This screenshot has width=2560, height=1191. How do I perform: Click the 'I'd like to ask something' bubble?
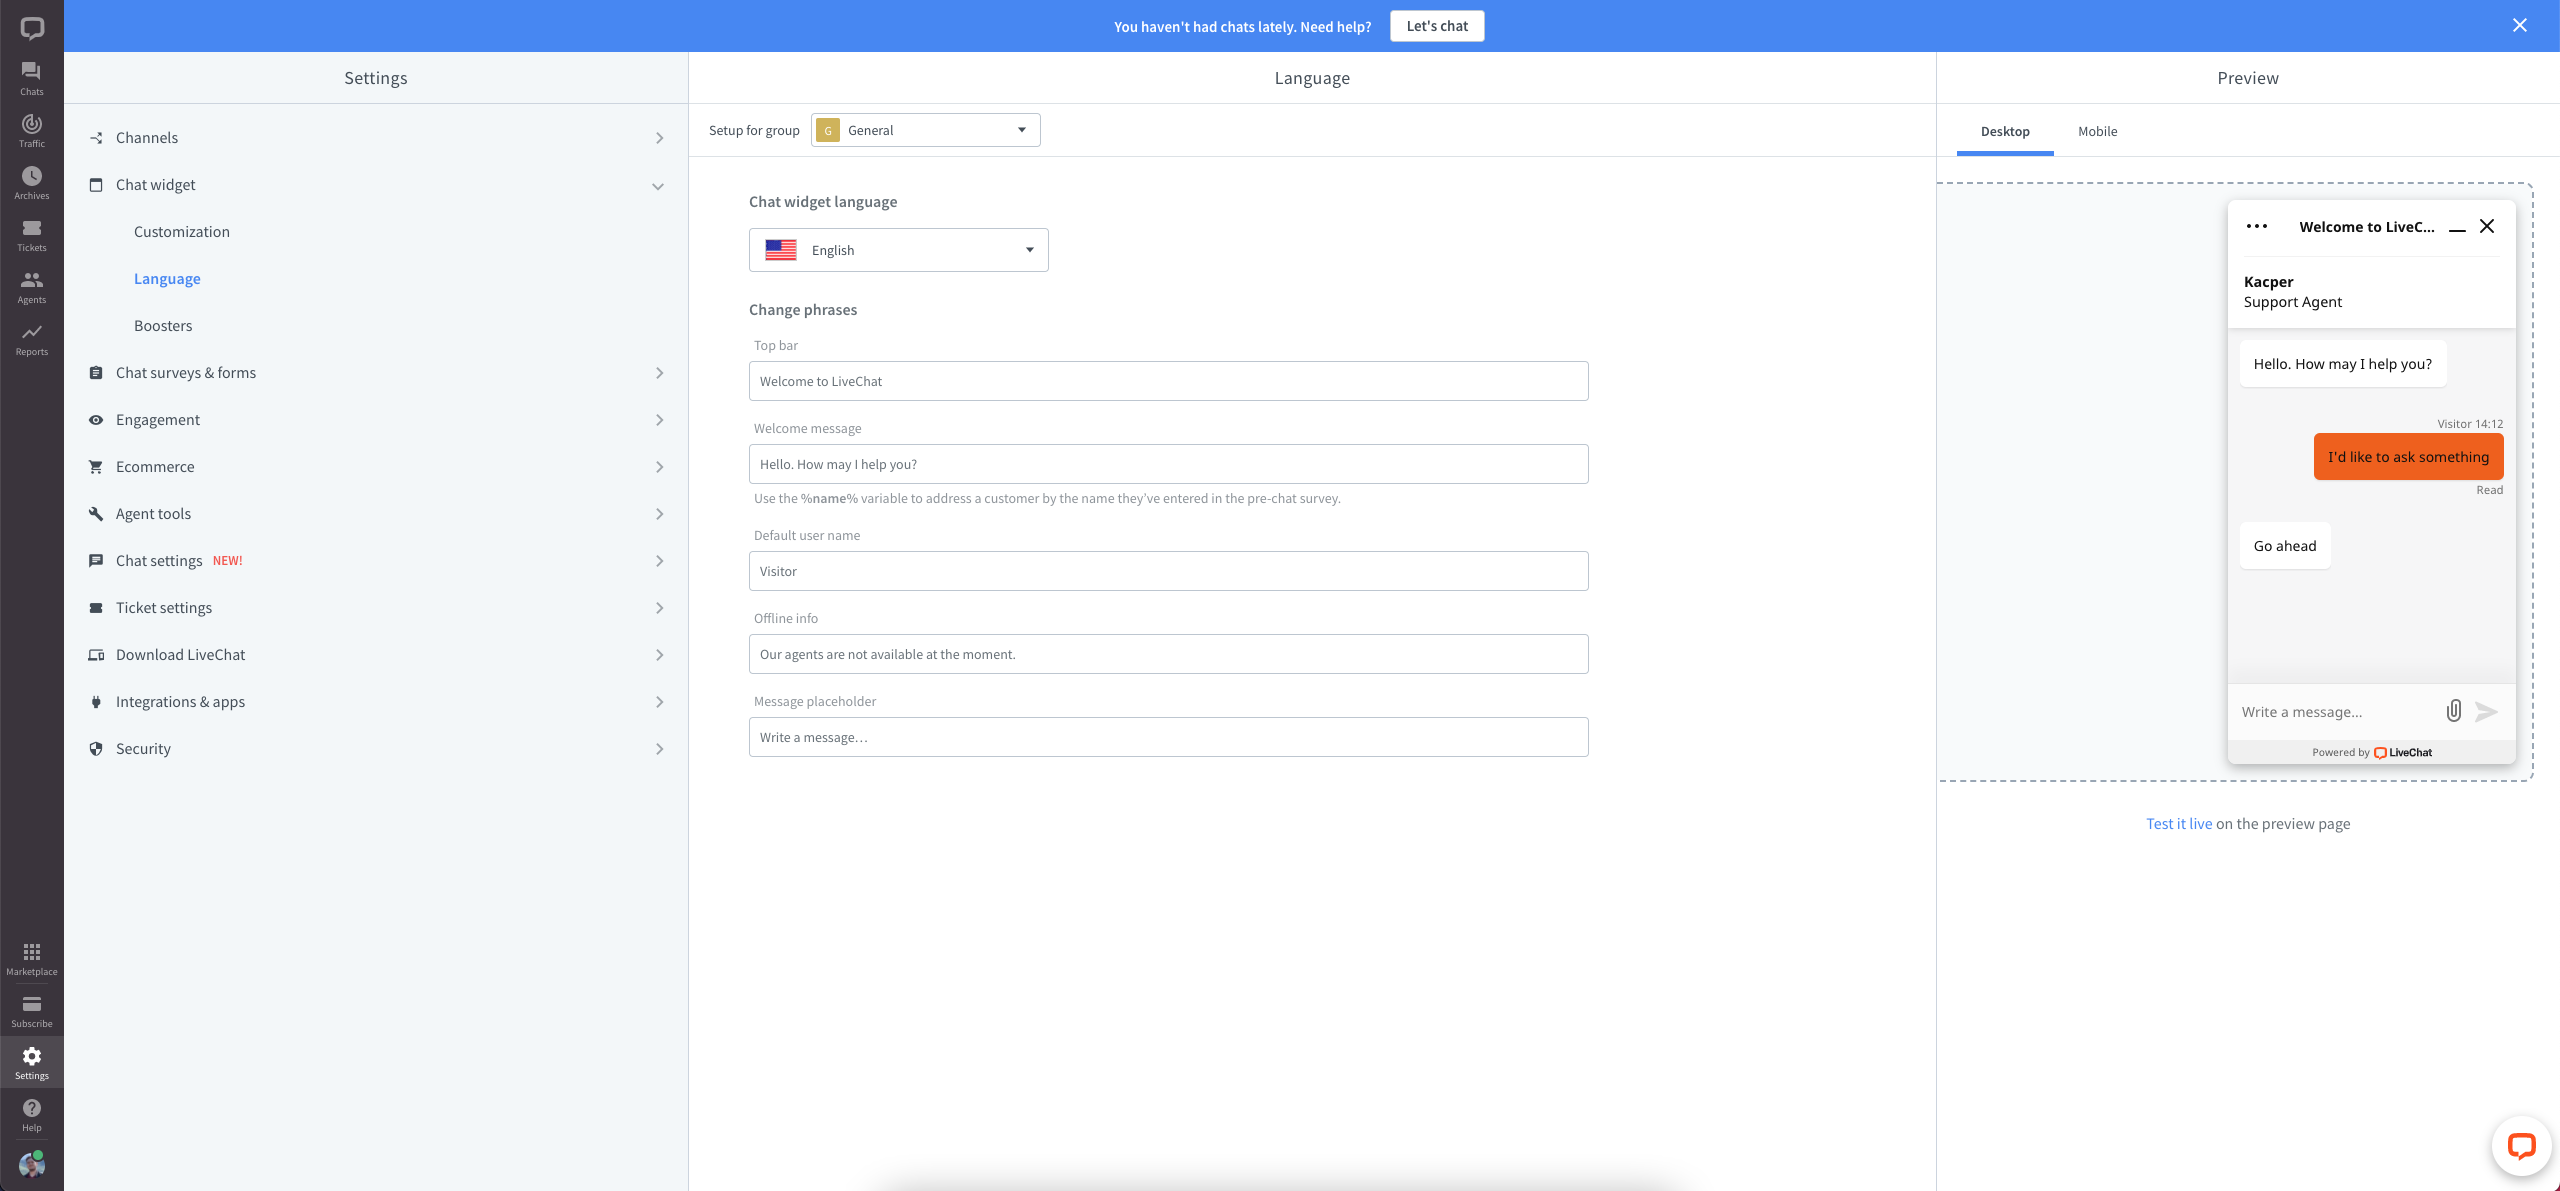(2408, 457)
